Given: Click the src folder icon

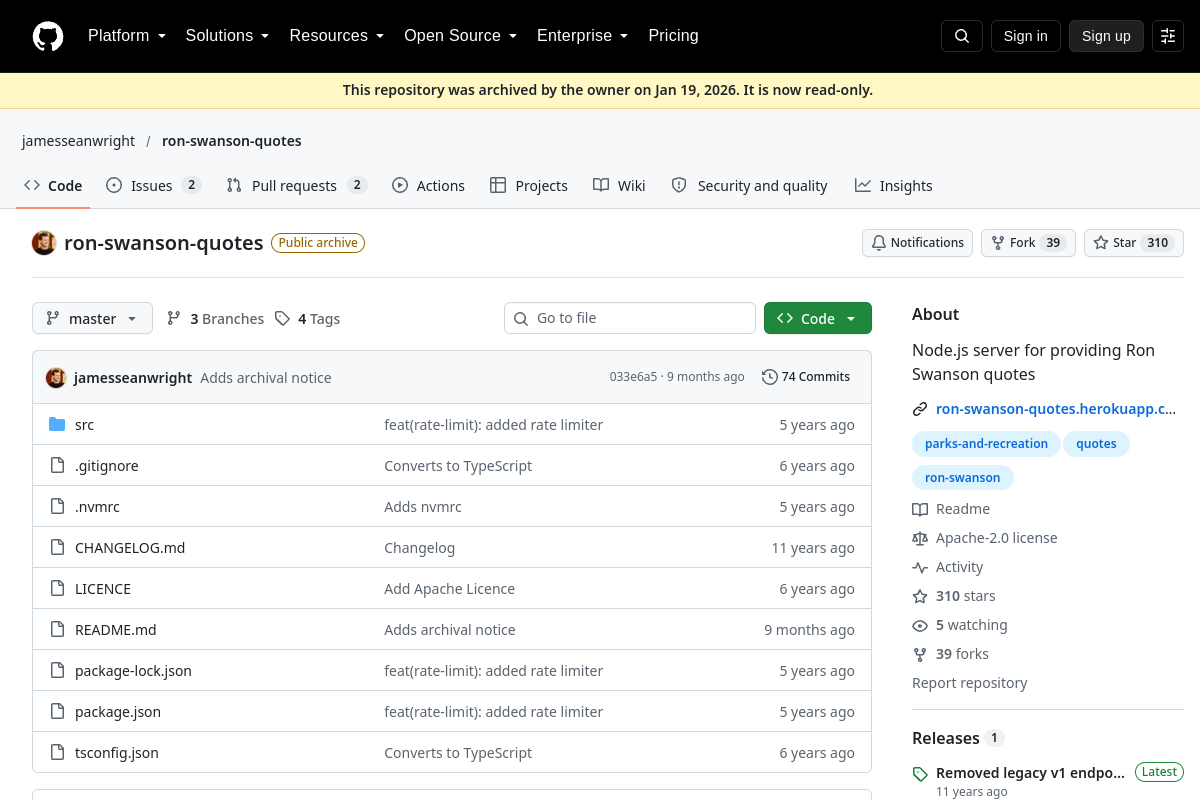Looking at the screenshot, I should click(57, 425).
